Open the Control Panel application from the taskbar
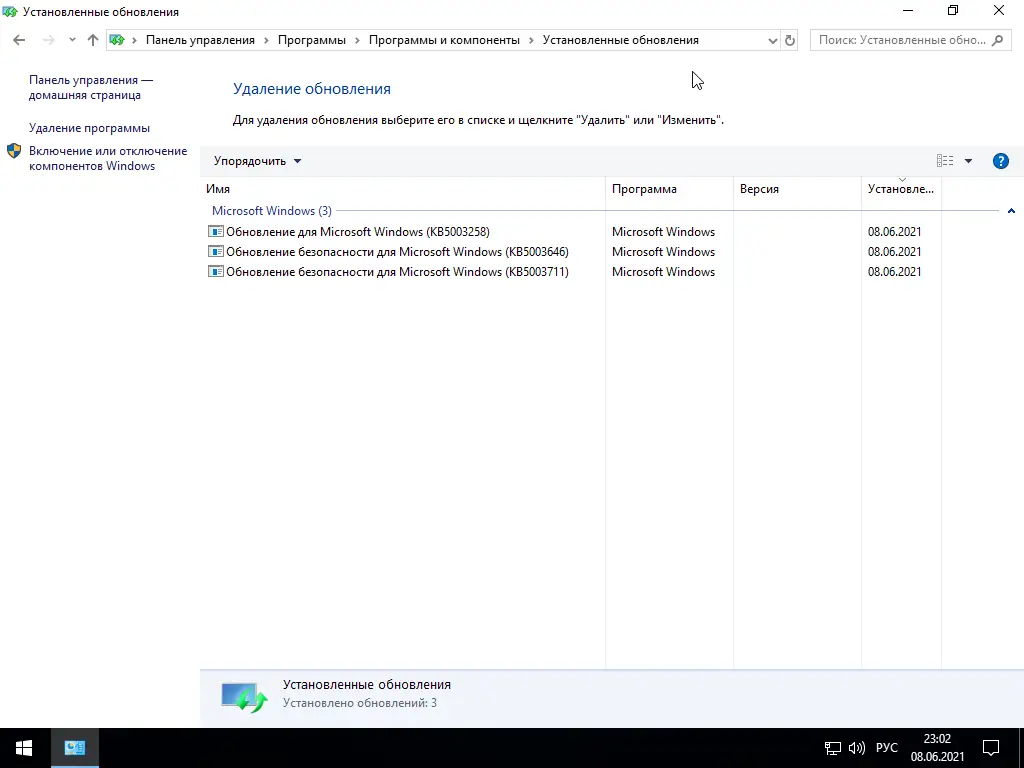 (74, 747)
